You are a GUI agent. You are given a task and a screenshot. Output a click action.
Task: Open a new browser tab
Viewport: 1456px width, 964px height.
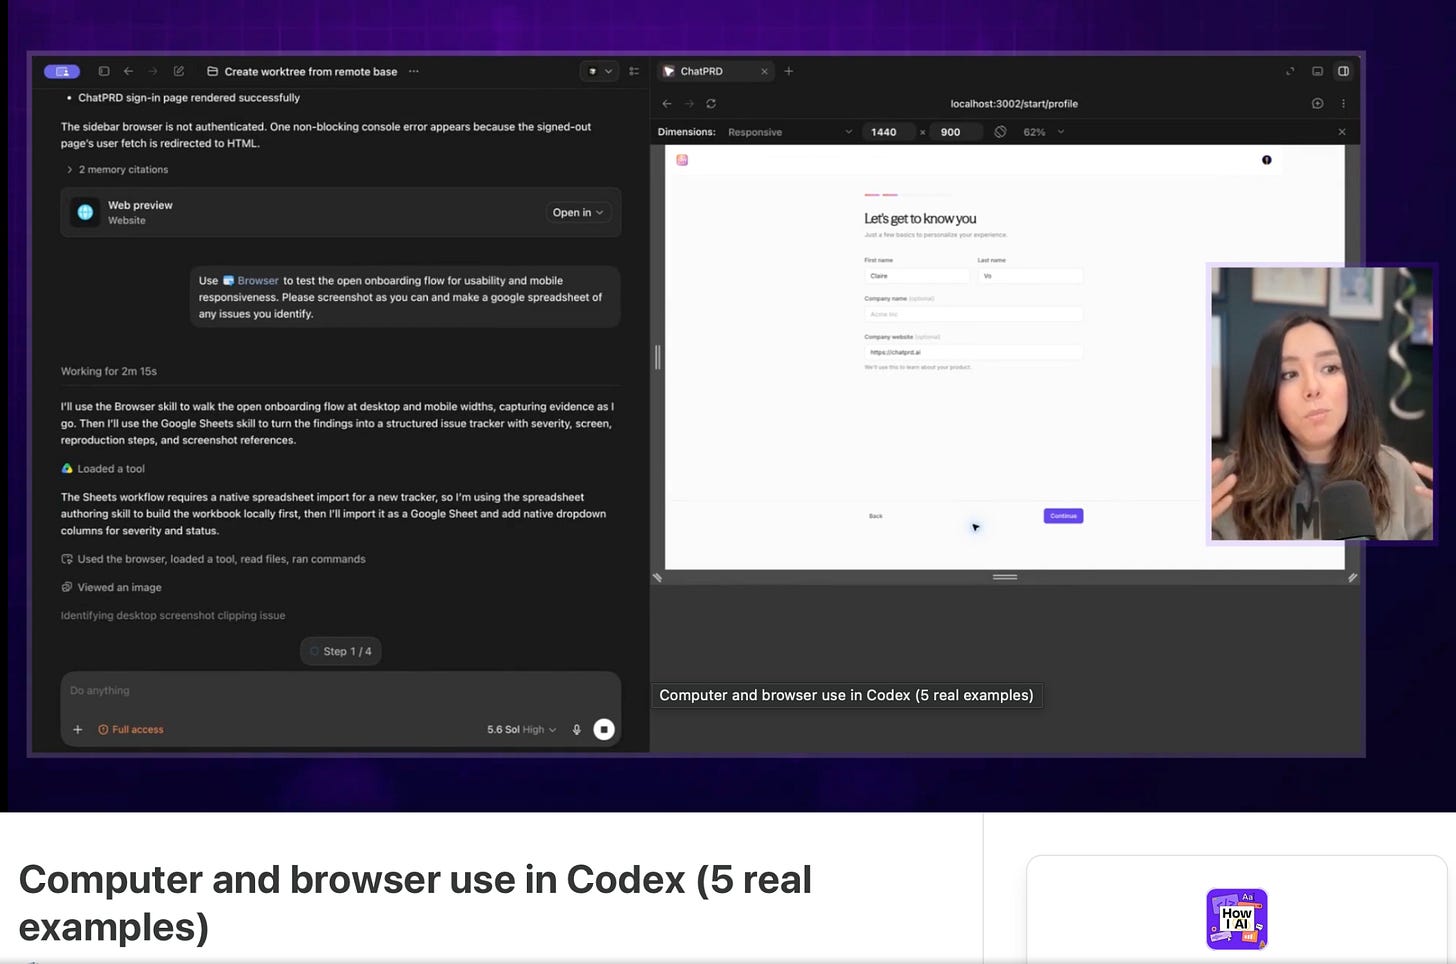coord(789,71)
